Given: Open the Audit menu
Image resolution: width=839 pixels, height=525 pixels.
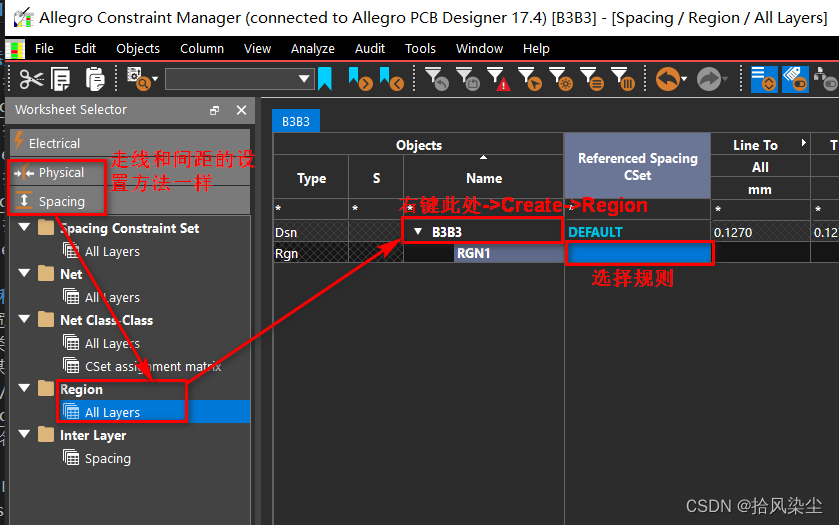Looking at the screenshot, I should [370, 49].
